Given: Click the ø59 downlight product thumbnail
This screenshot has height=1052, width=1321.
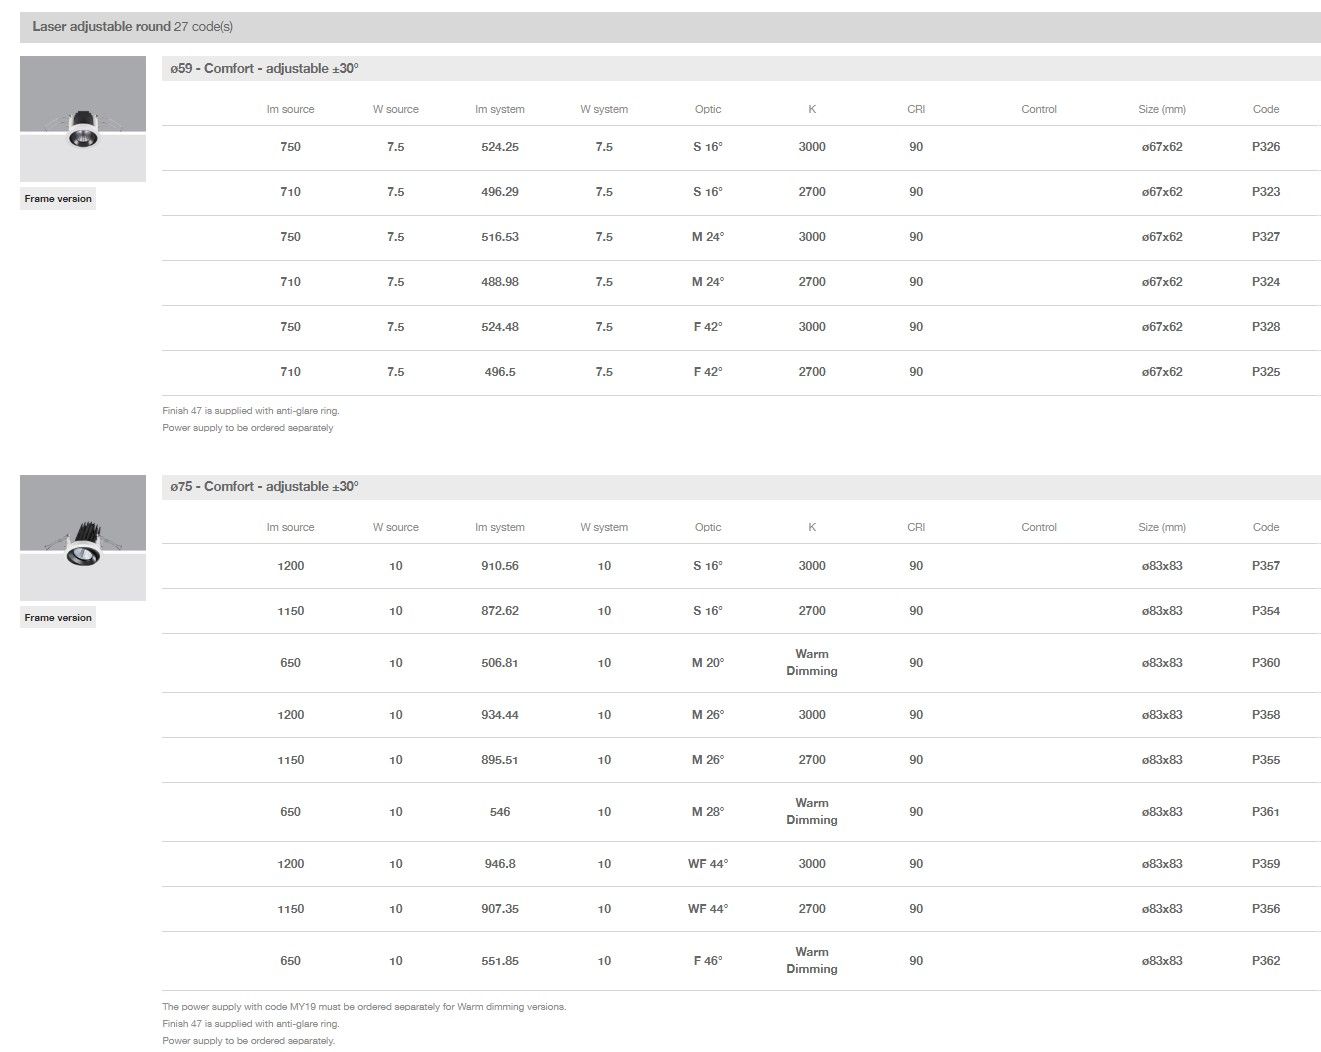Looking at the screenshot, I should (83, 118).
